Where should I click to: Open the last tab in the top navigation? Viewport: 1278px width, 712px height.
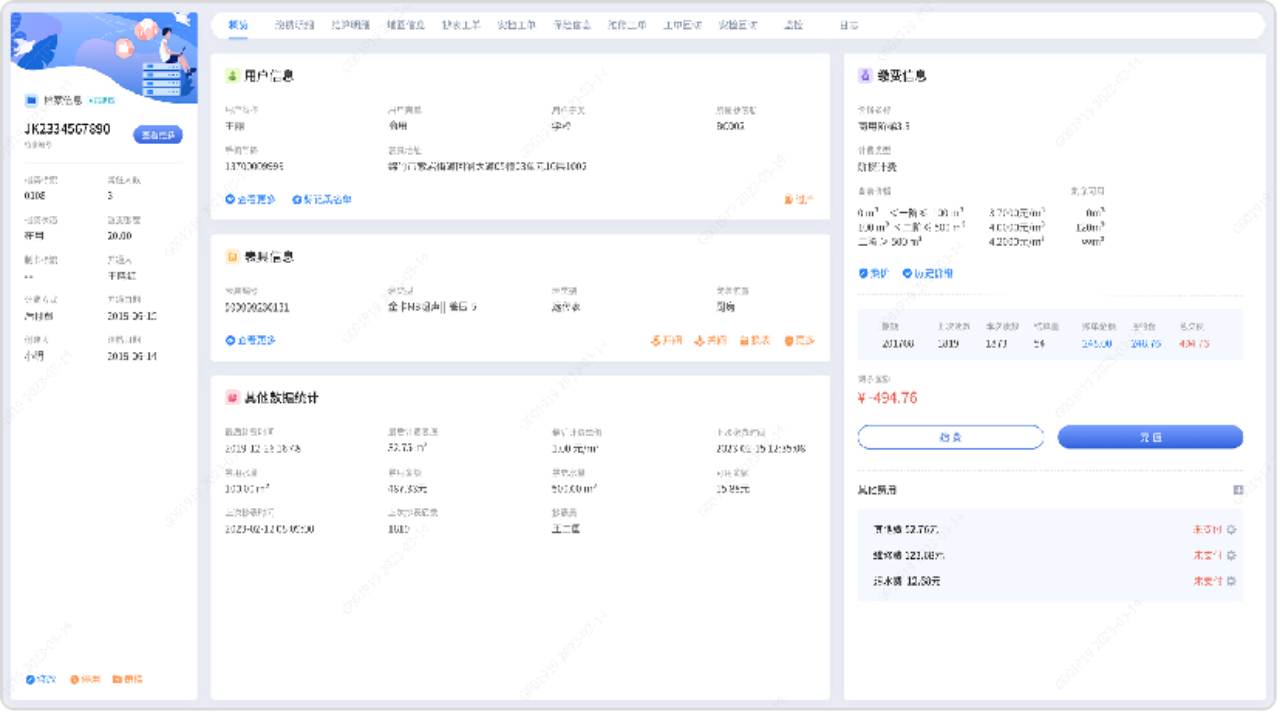848,25
